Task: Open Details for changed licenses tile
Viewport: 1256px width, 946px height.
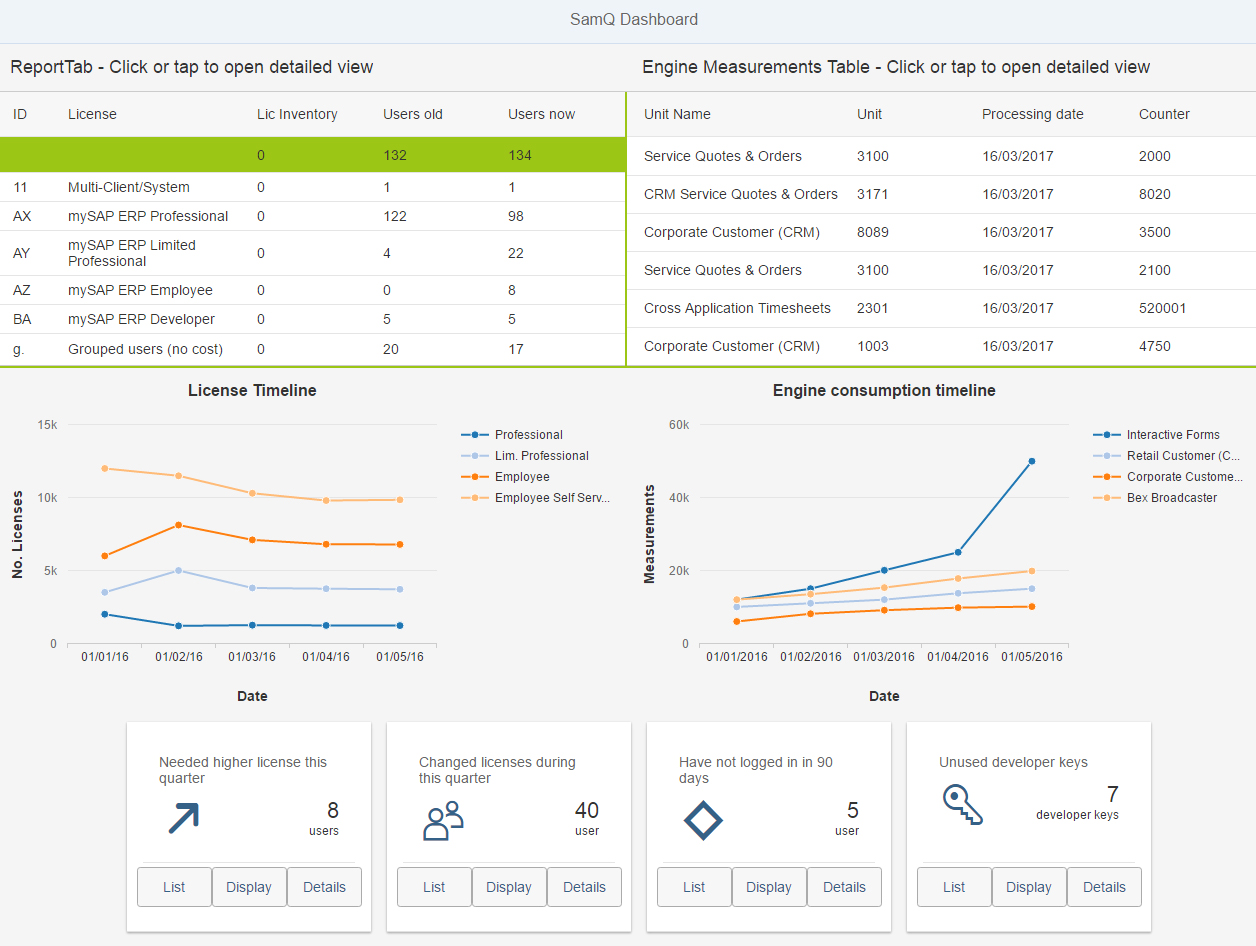Action: coord(584,887)
